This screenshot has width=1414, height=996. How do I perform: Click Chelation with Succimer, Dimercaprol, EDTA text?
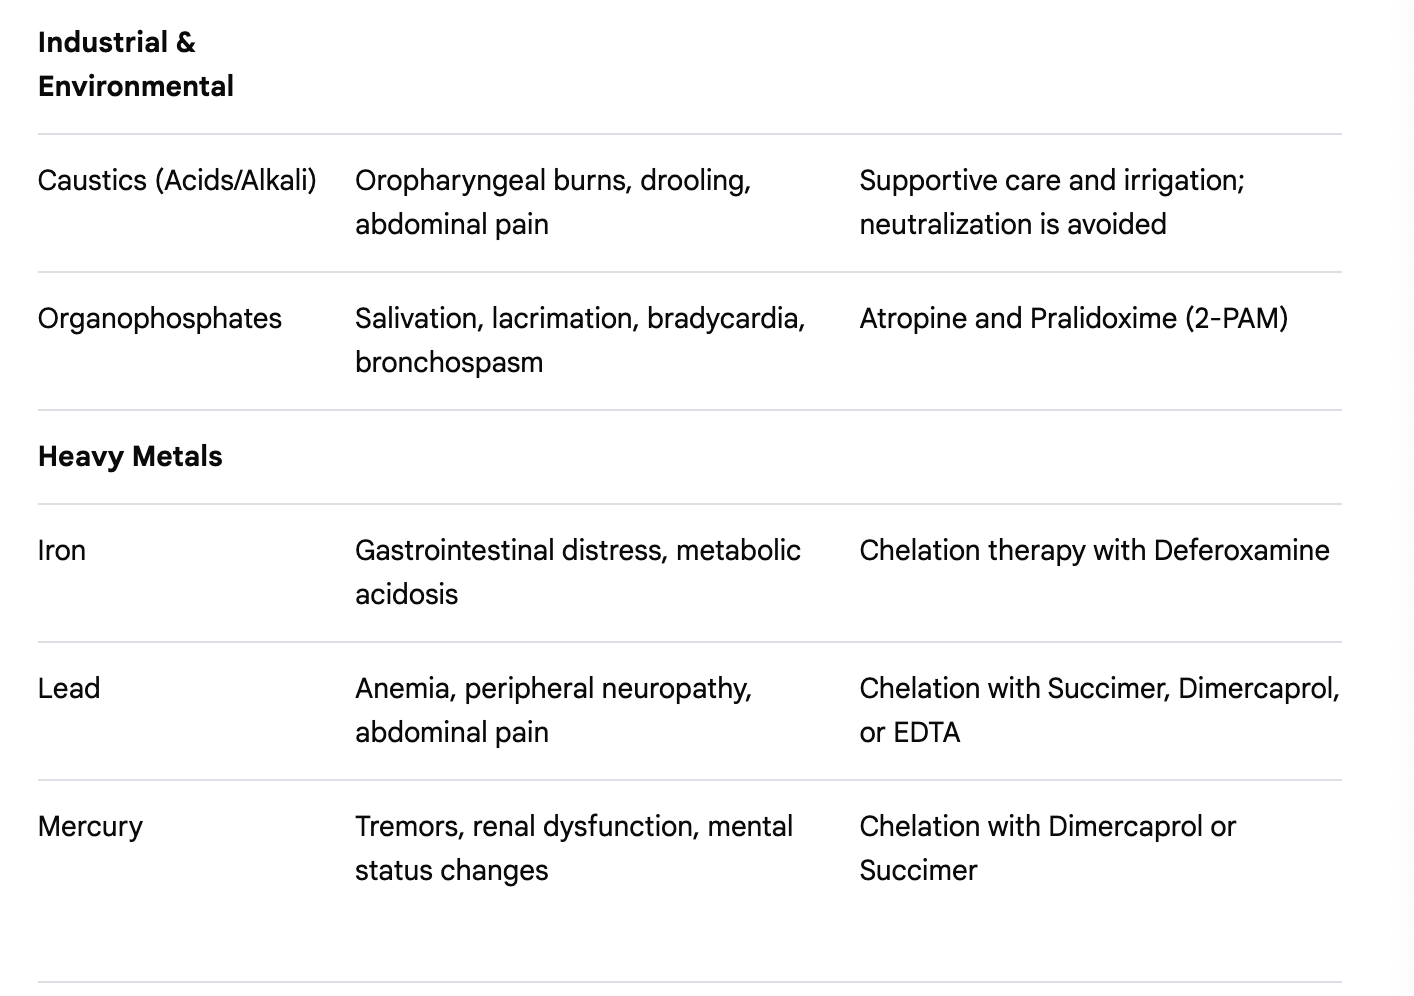pos(1098,688)
